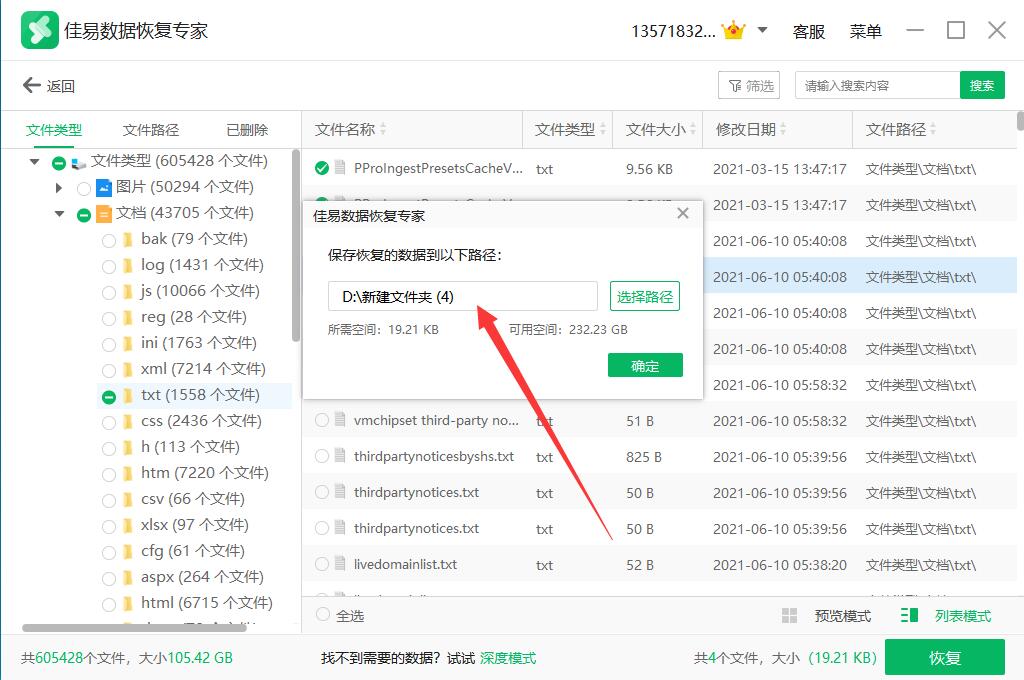Switch to 预览模式 grid view icon

point(790,615)
